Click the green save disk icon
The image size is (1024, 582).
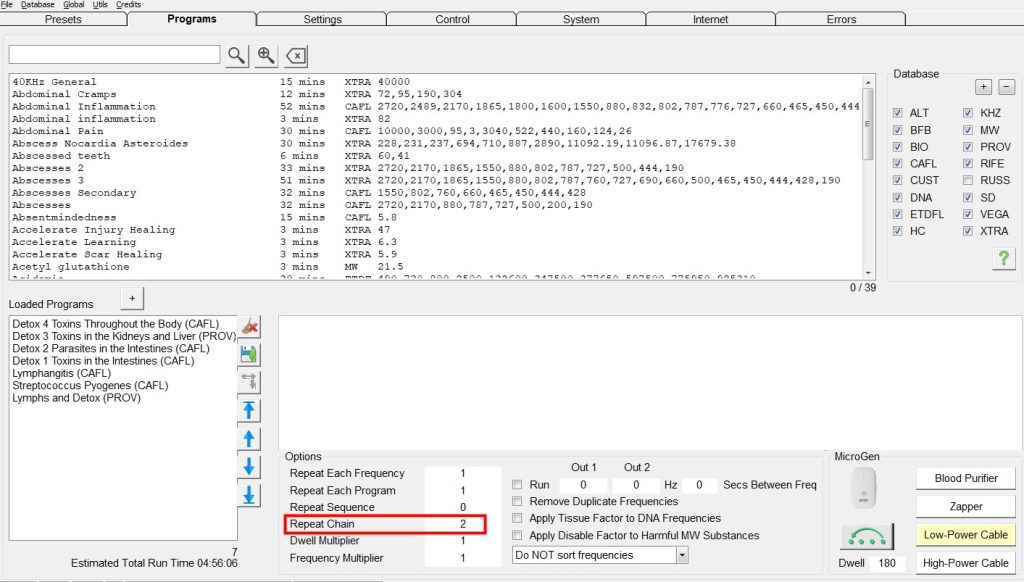250,354
